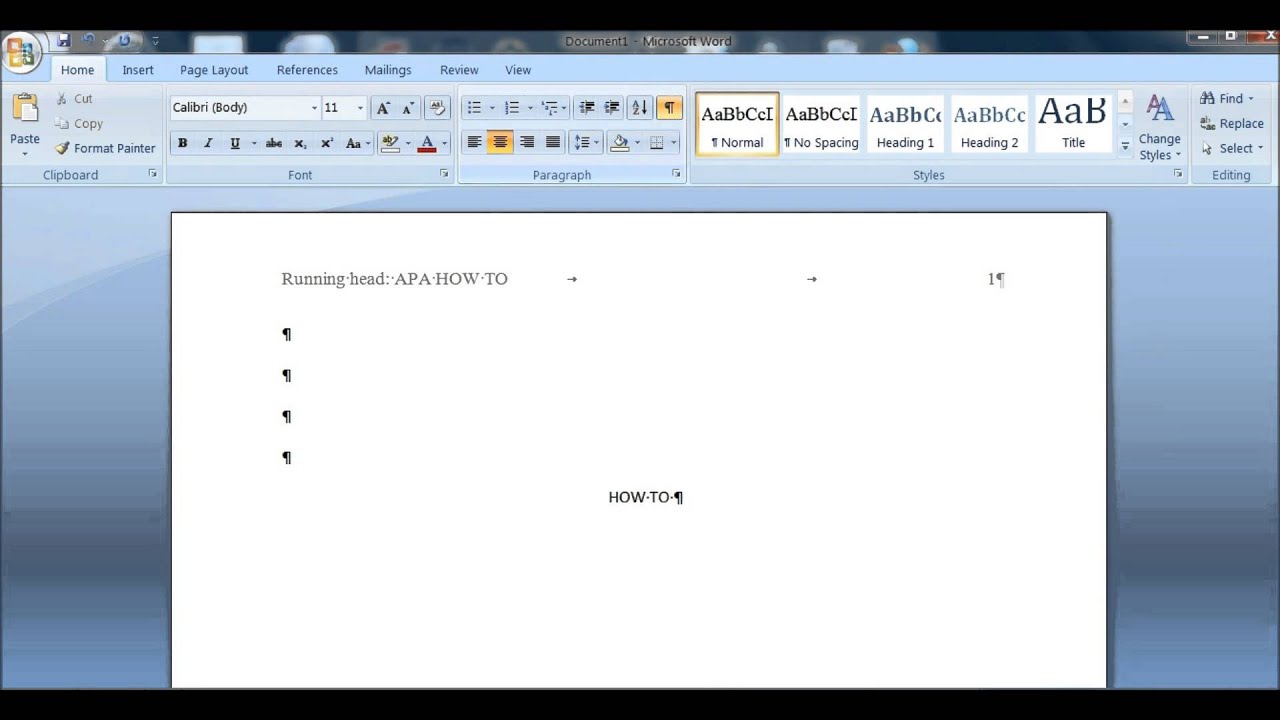Undo the last action
Image resolution: width=1280 pixels, height=720 pixels.
(88, 41)
